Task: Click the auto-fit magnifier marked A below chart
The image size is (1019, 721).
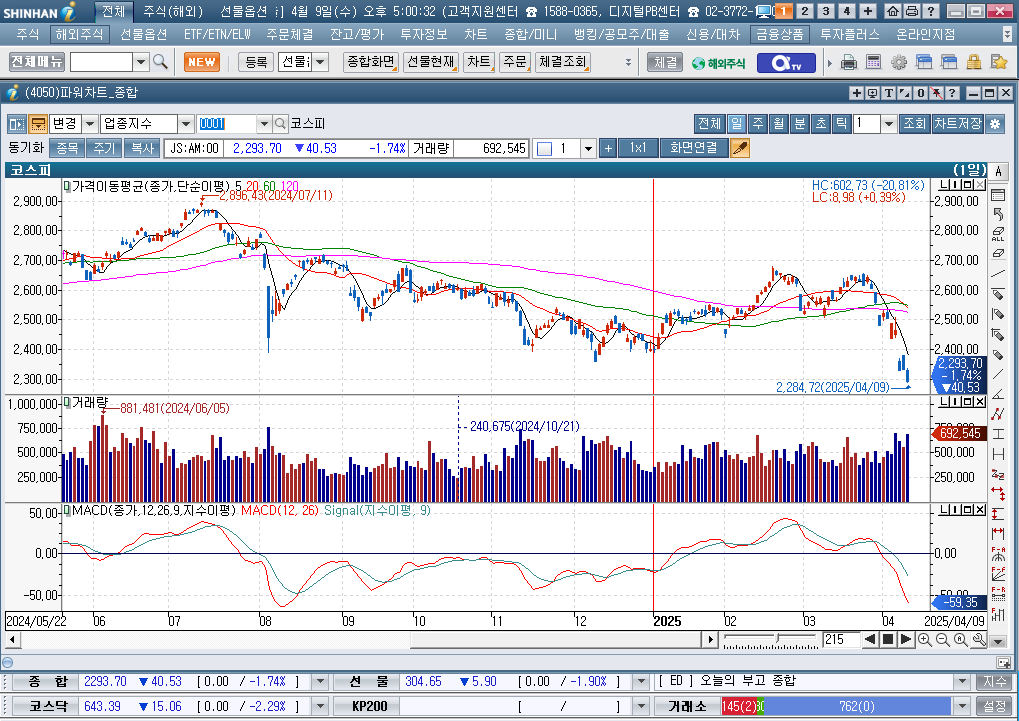Action: 961,640
